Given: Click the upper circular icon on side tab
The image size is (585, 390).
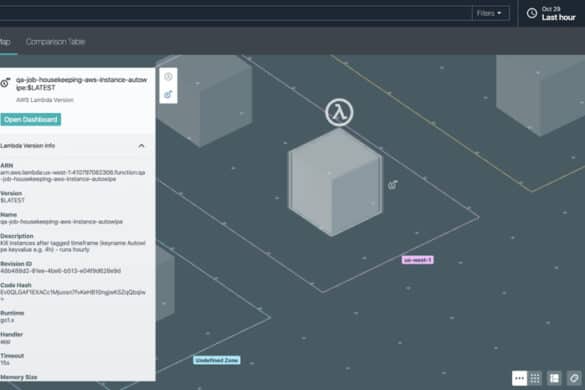Looking at the screenshot, I should click(168, 77).
